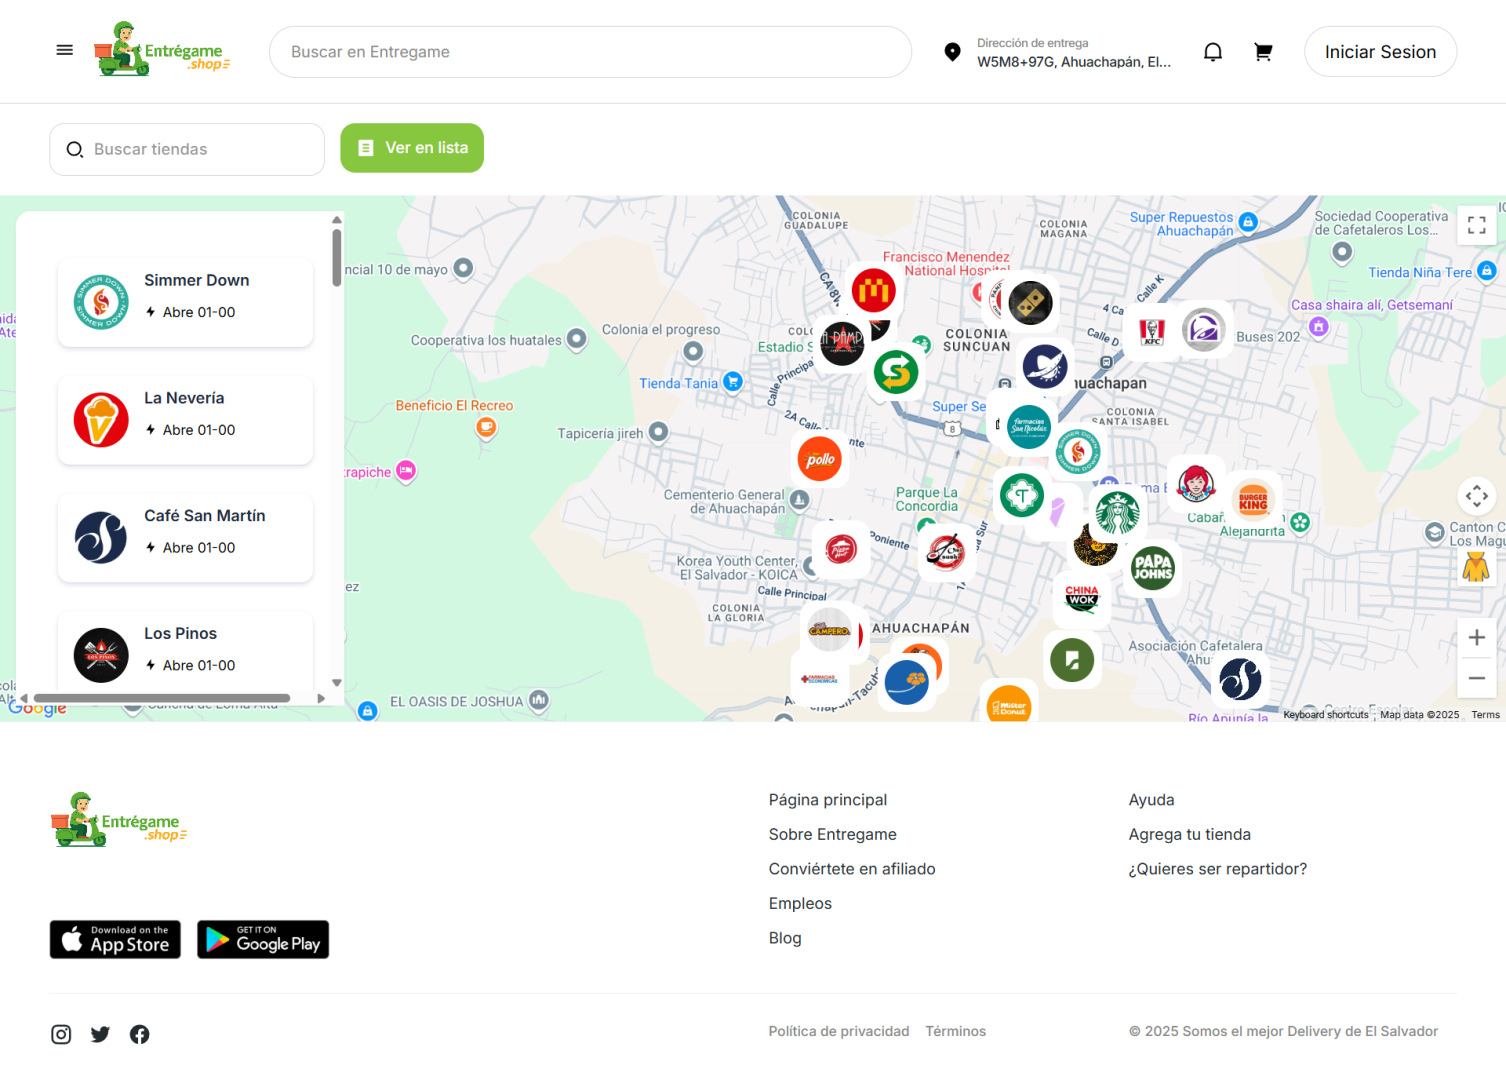The image size is (1506, 1080).
Task: Download on the App Store
Action: (115, 939)
